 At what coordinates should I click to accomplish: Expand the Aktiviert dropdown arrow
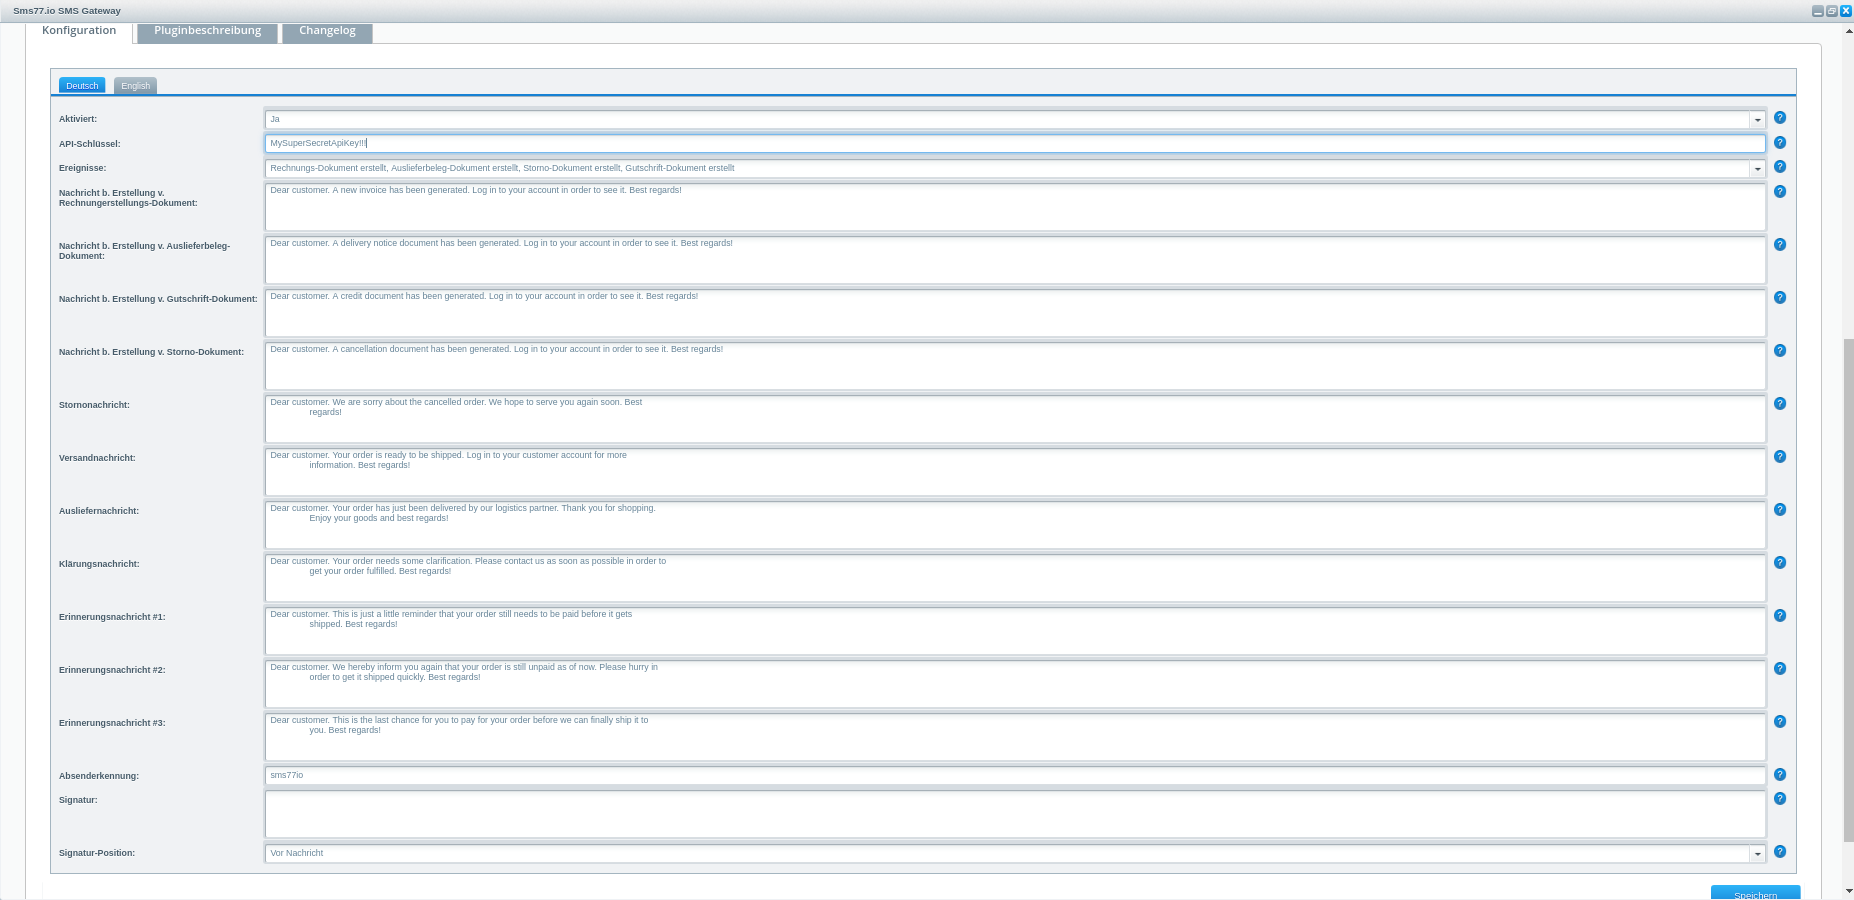[1757, 120]
